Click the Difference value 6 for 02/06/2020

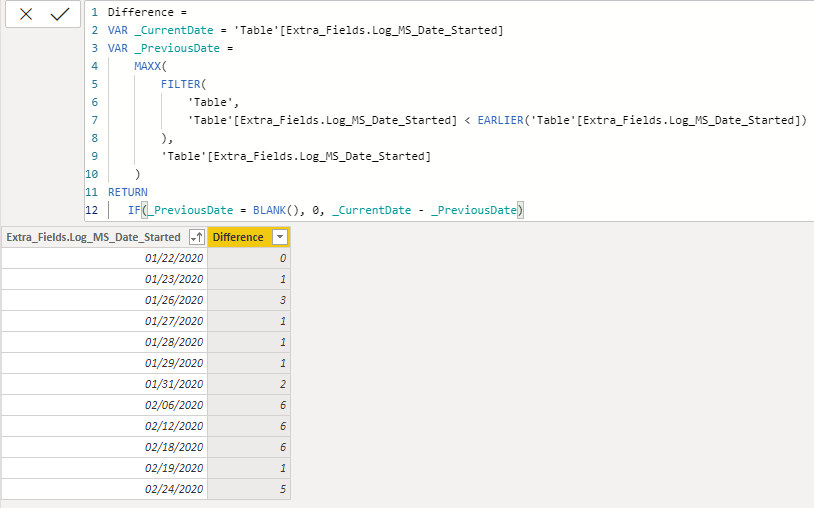249,405
